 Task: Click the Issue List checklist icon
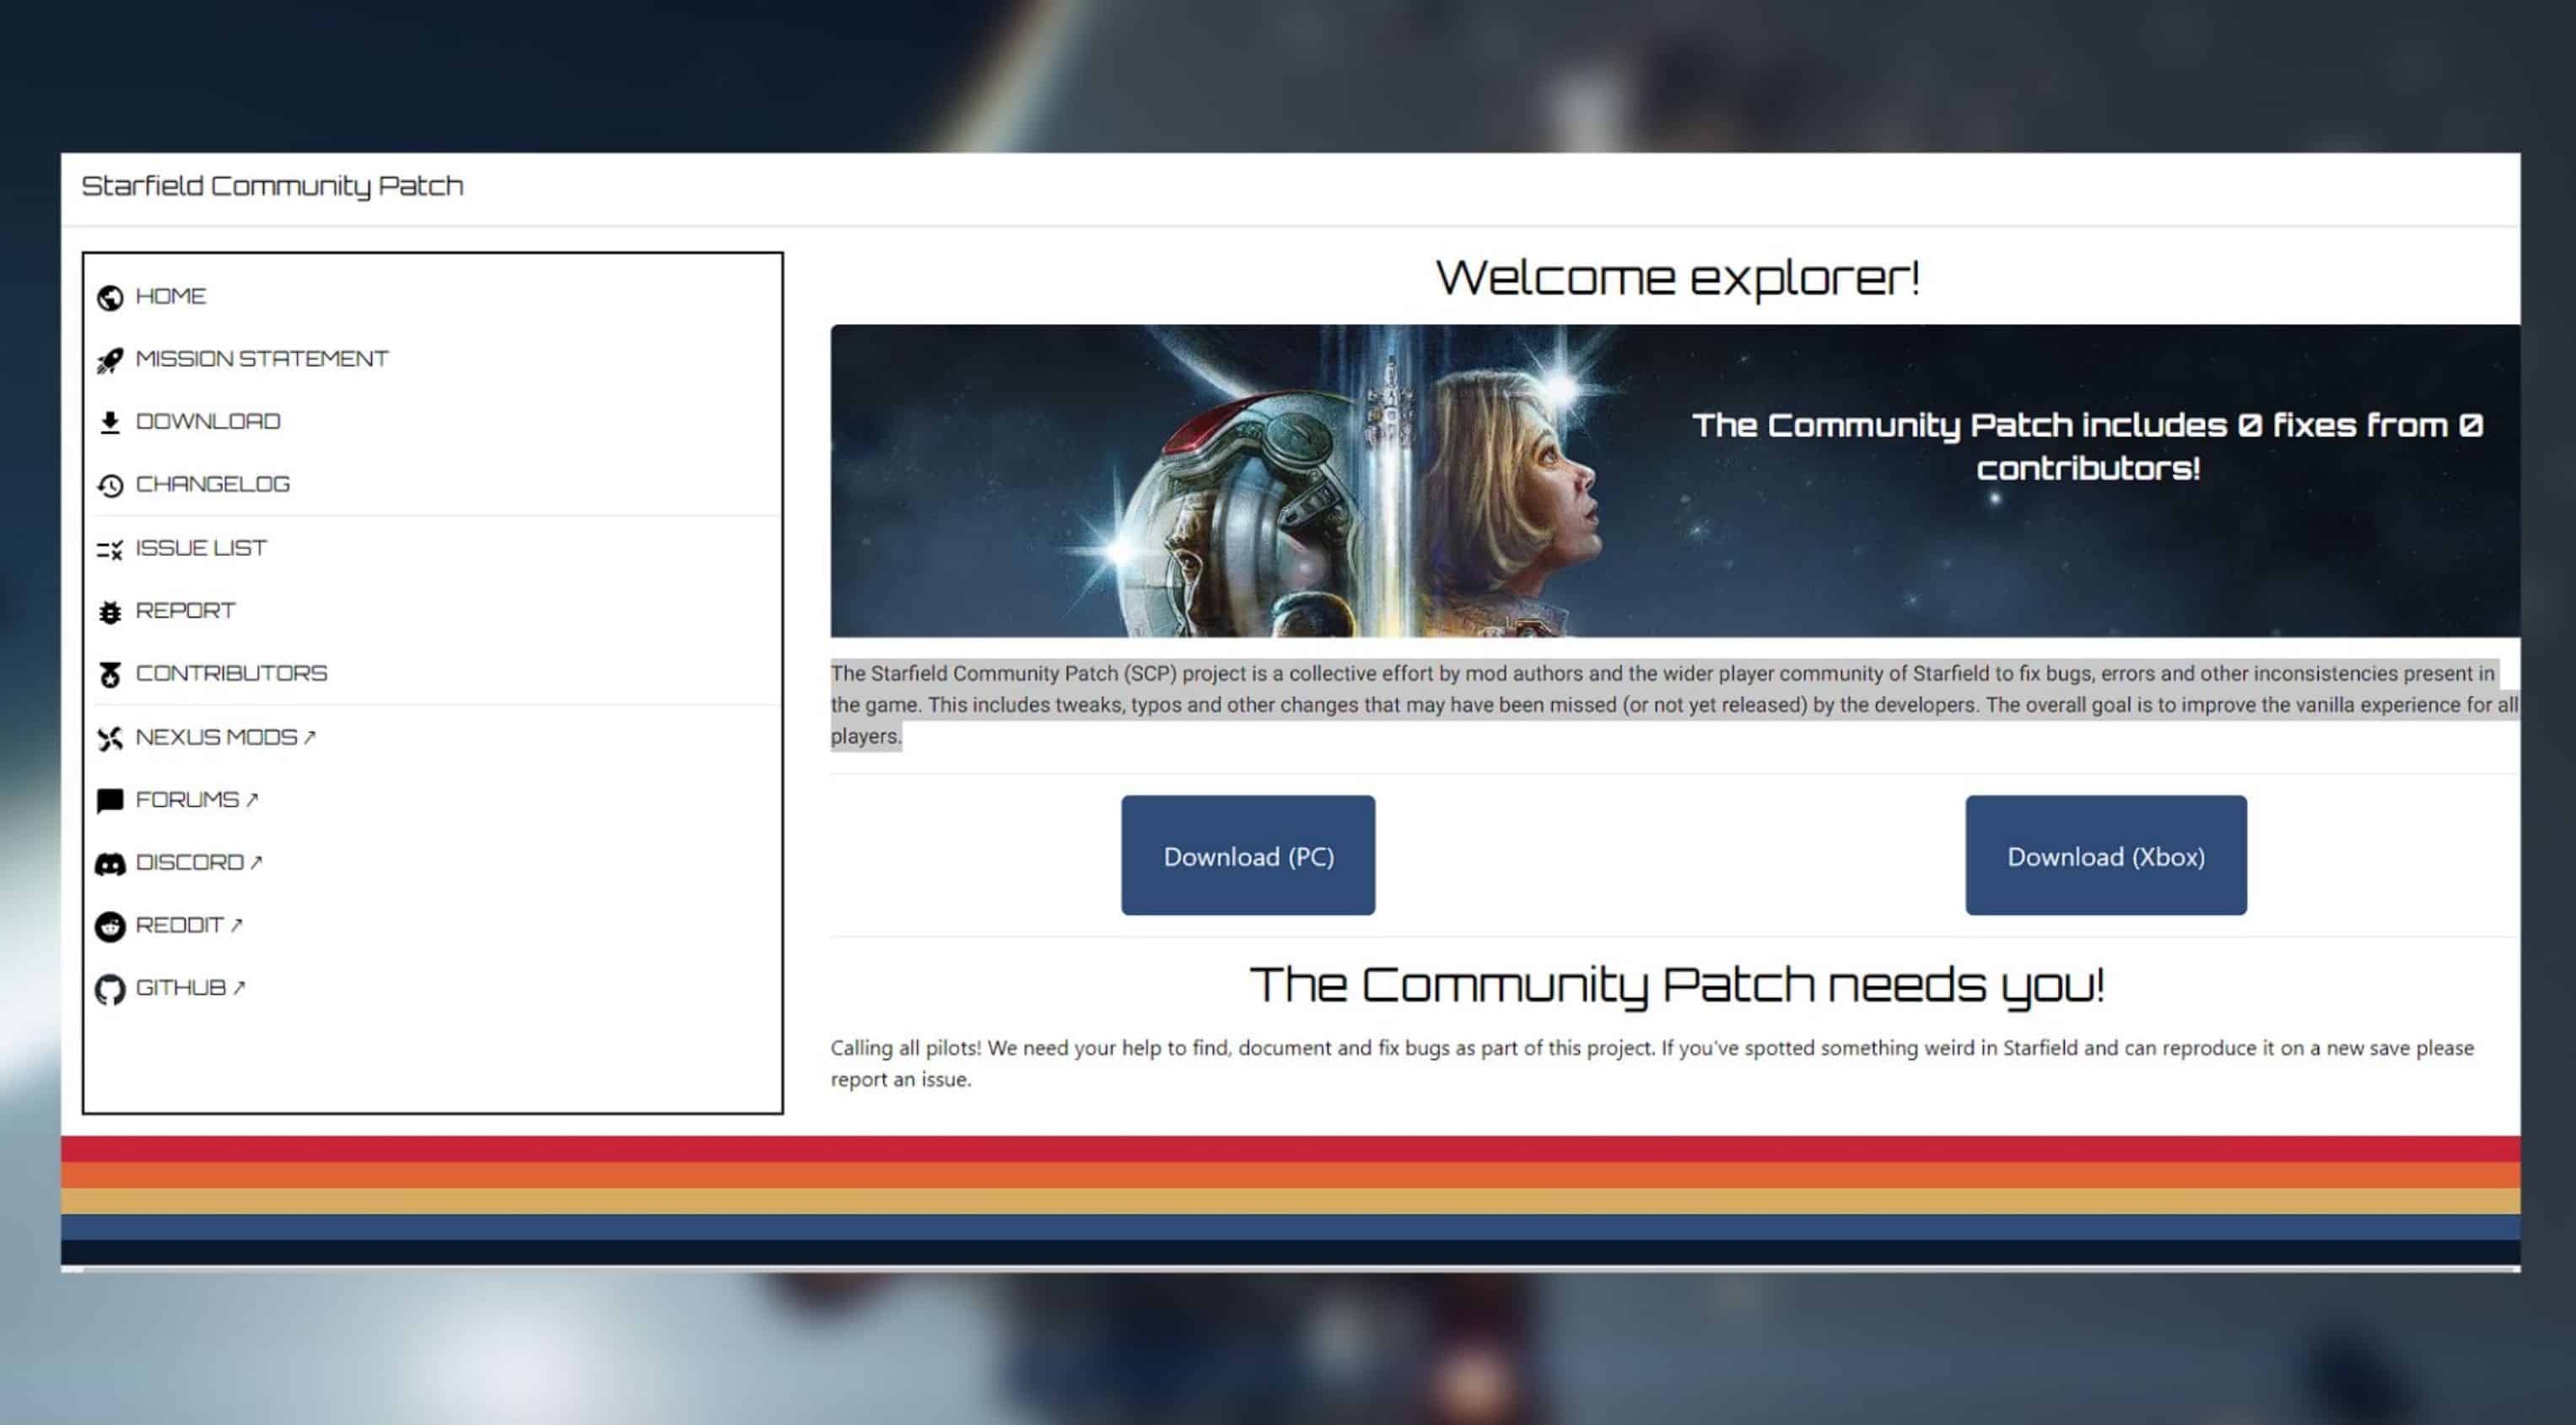110,549
